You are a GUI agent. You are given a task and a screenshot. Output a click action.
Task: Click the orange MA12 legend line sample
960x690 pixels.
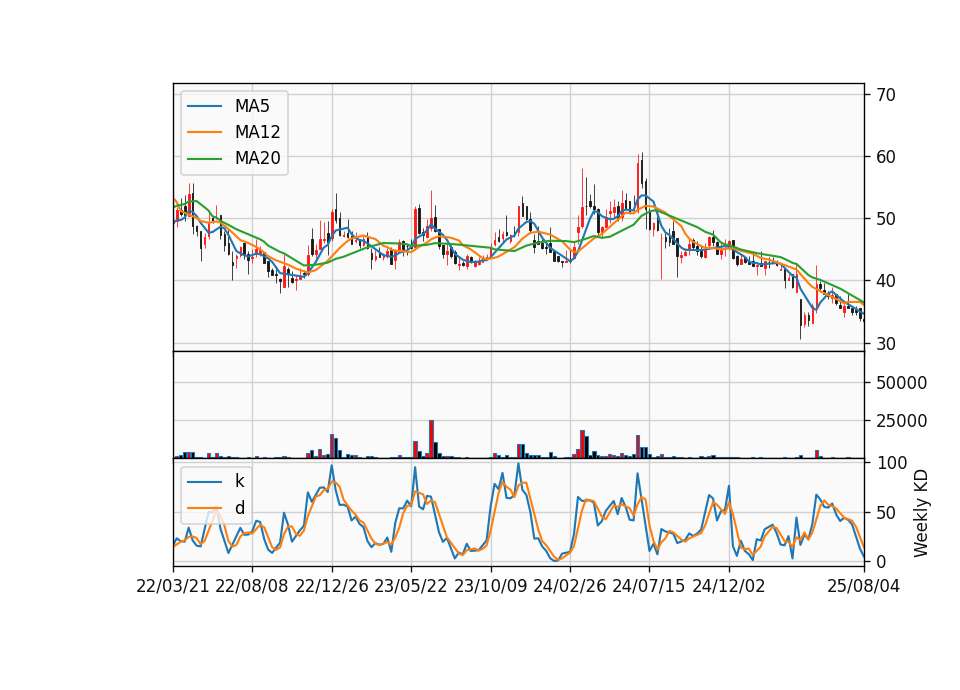point(204,132)
